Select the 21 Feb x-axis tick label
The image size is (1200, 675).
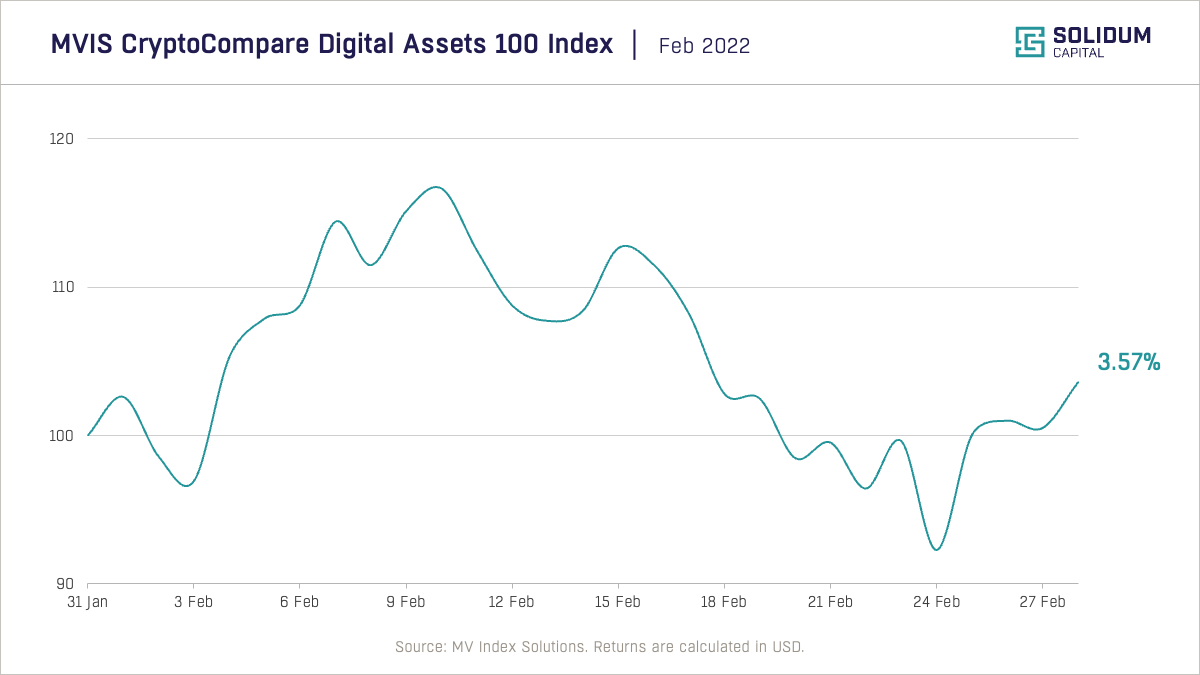(x=830, y=602)
